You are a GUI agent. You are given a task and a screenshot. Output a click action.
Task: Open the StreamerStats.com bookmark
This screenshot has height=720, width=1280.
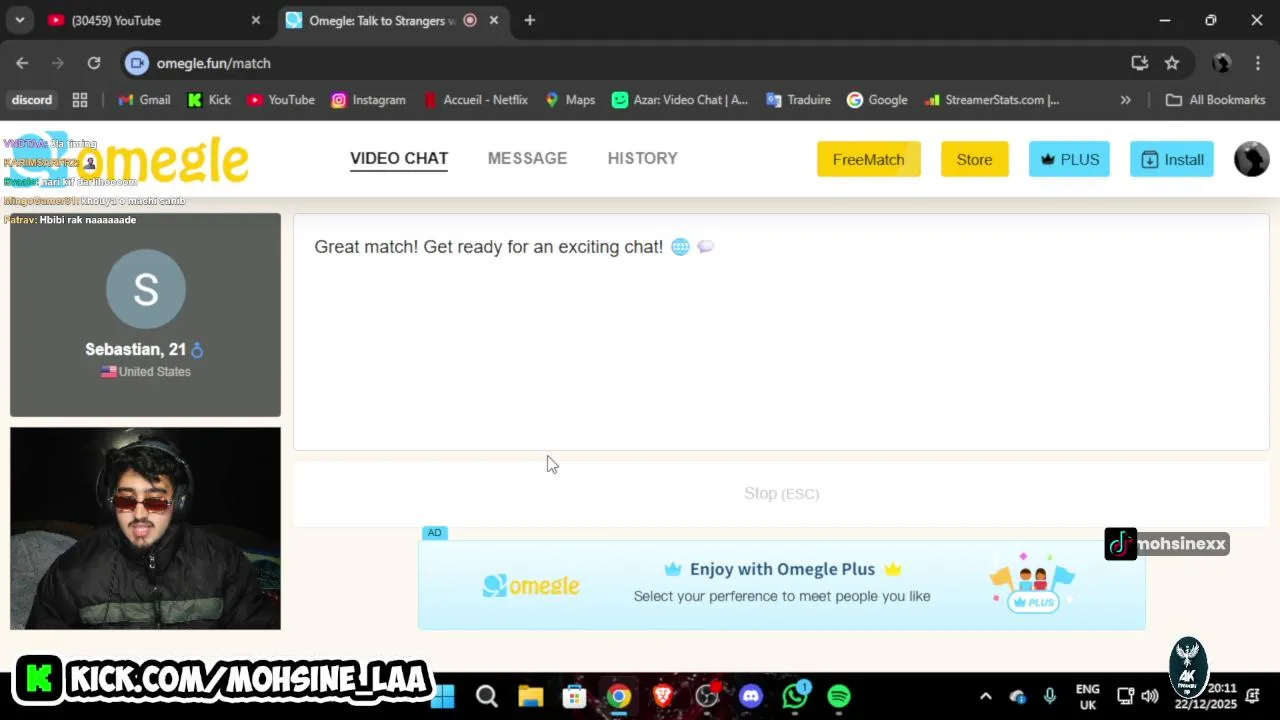pyautogui.click(x=992, y=100)
